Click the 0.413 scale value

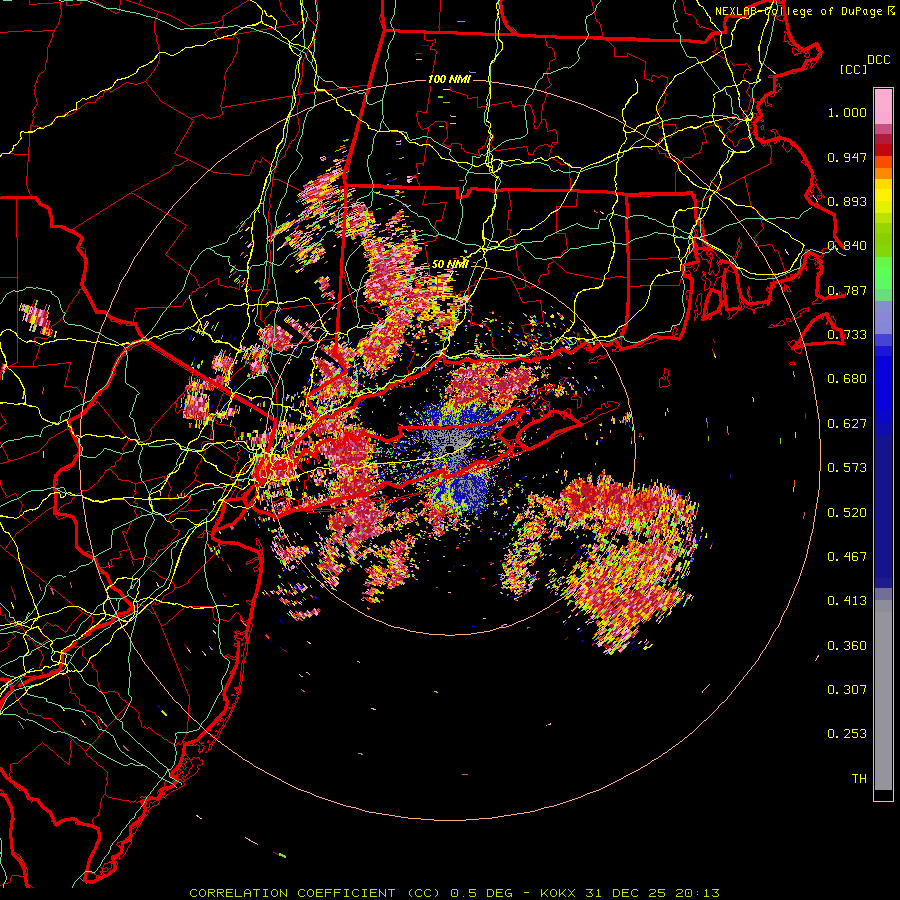[x=847, y=601]
